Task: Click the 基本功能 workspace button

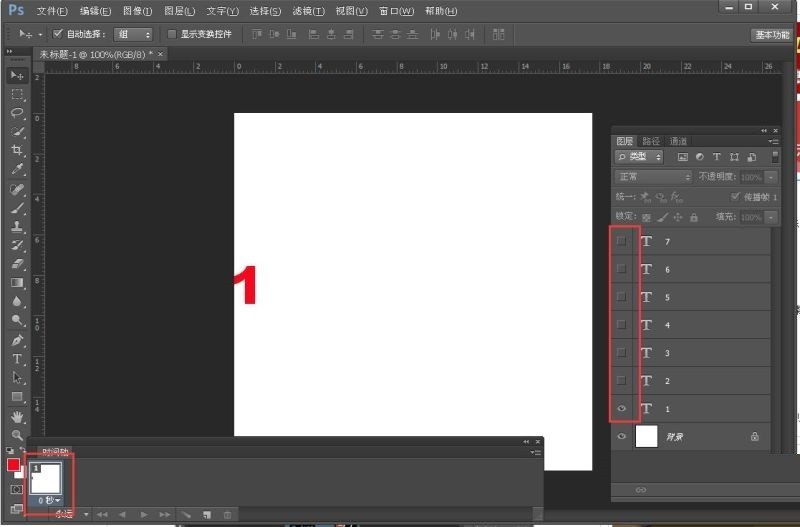Action: (770, 34)
